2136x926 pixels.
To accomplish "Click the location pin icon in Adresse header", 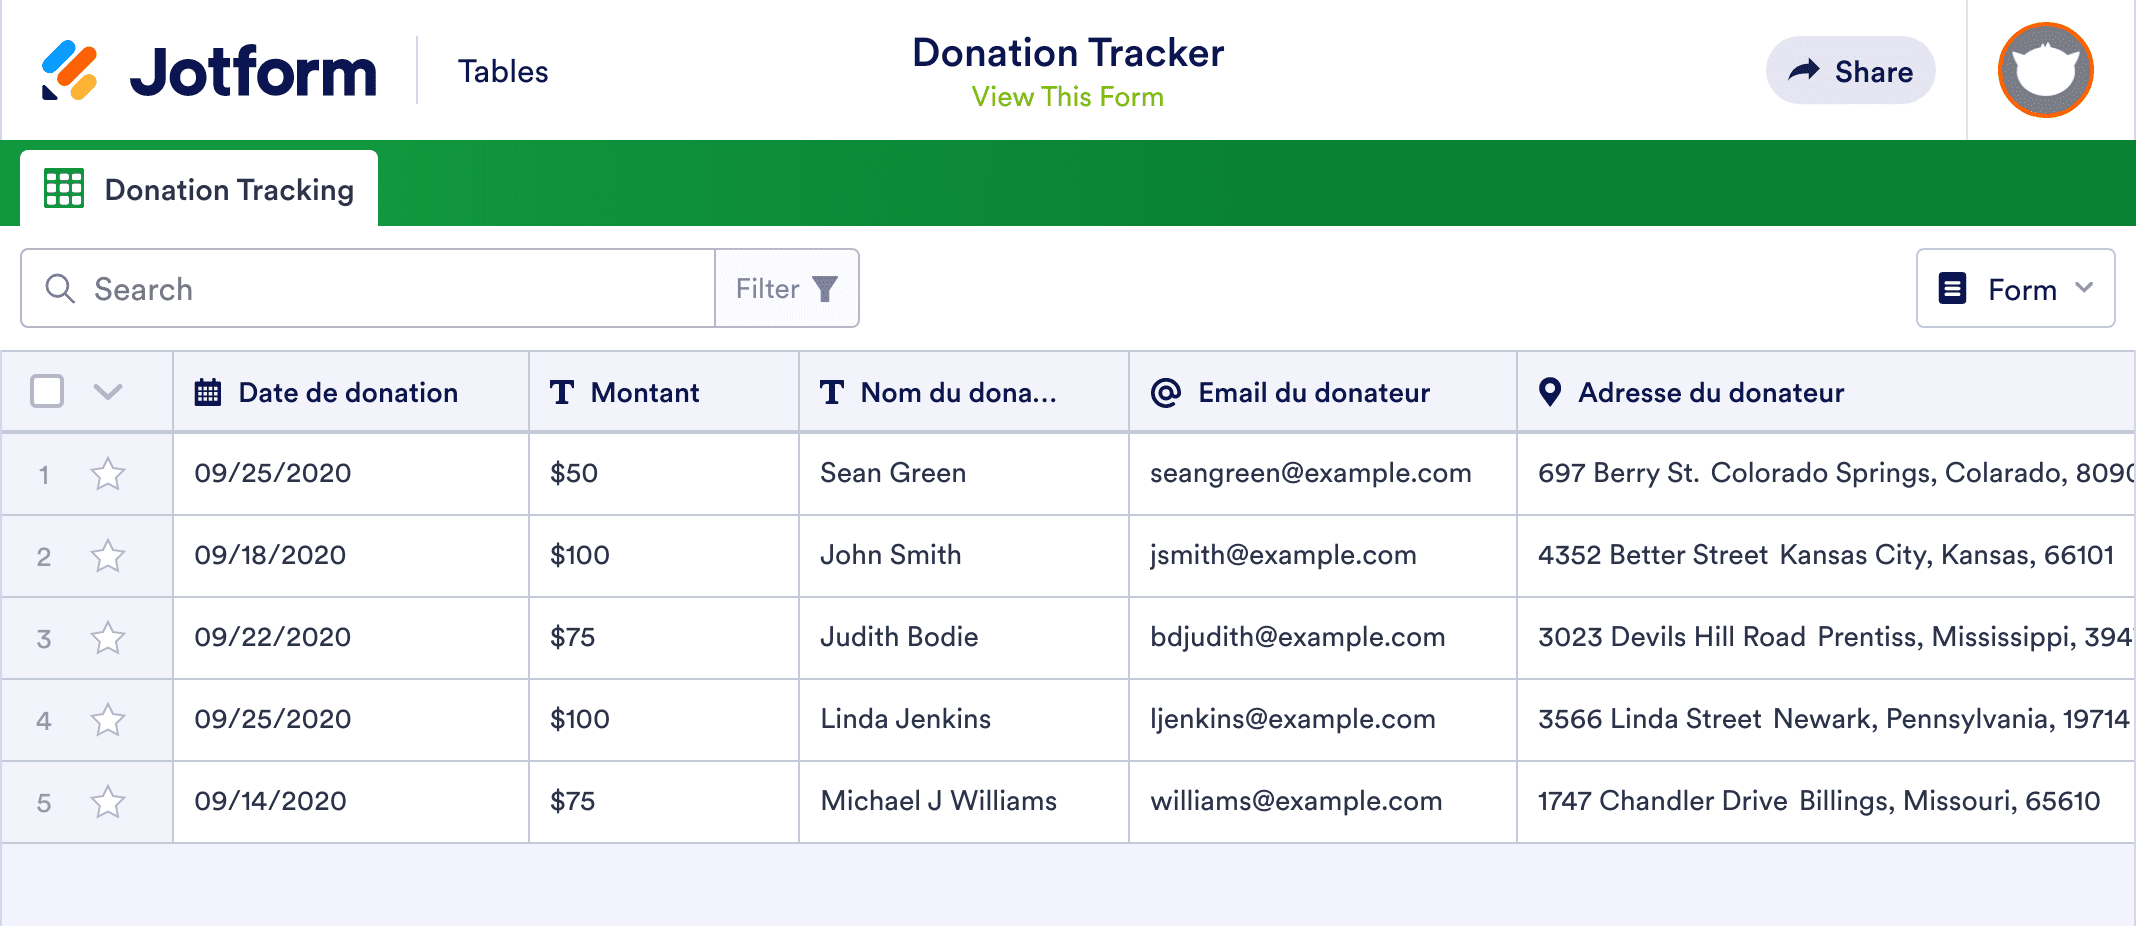I will (1550, 393).
